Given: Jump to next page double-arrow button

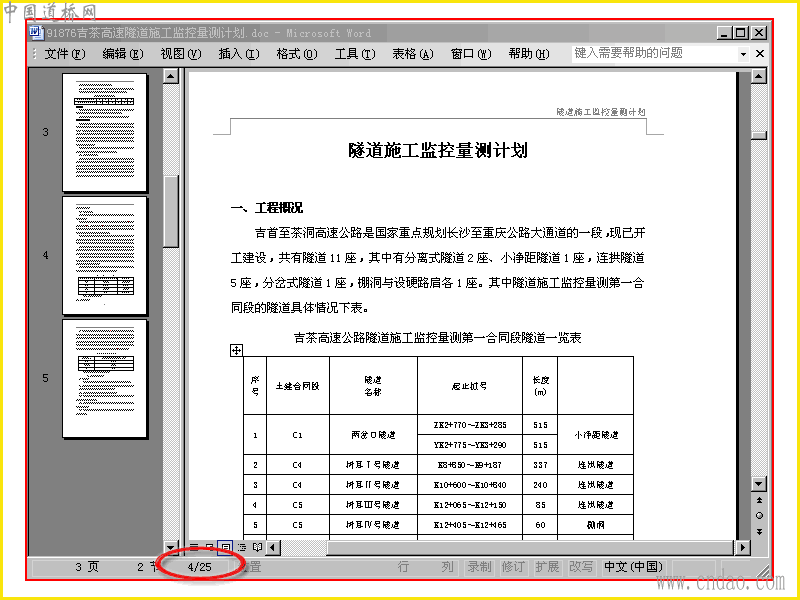Looking at the screenshot, I should pyautogui.click(x=759, y=532).
